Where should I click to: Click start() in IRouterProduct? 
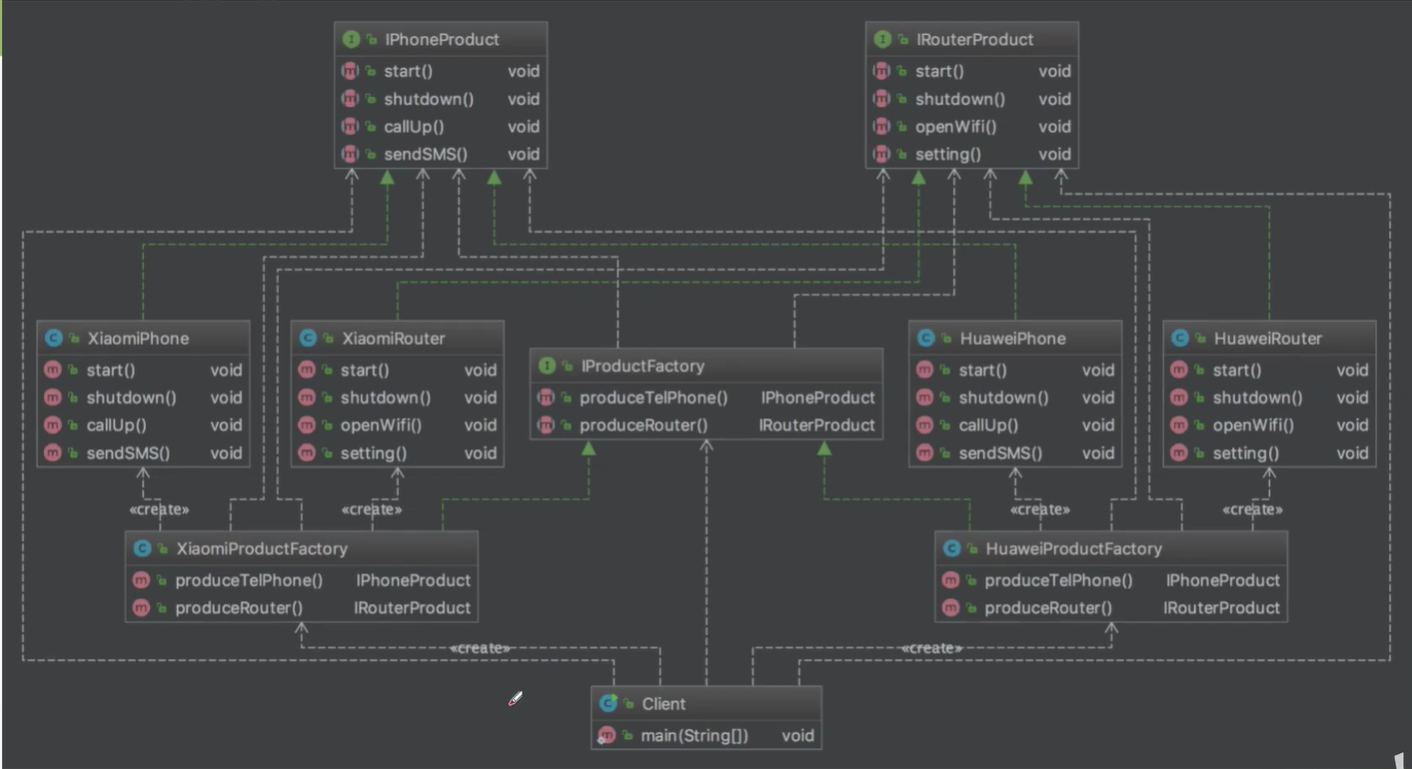pyautogui.click(x=940, y=71)
